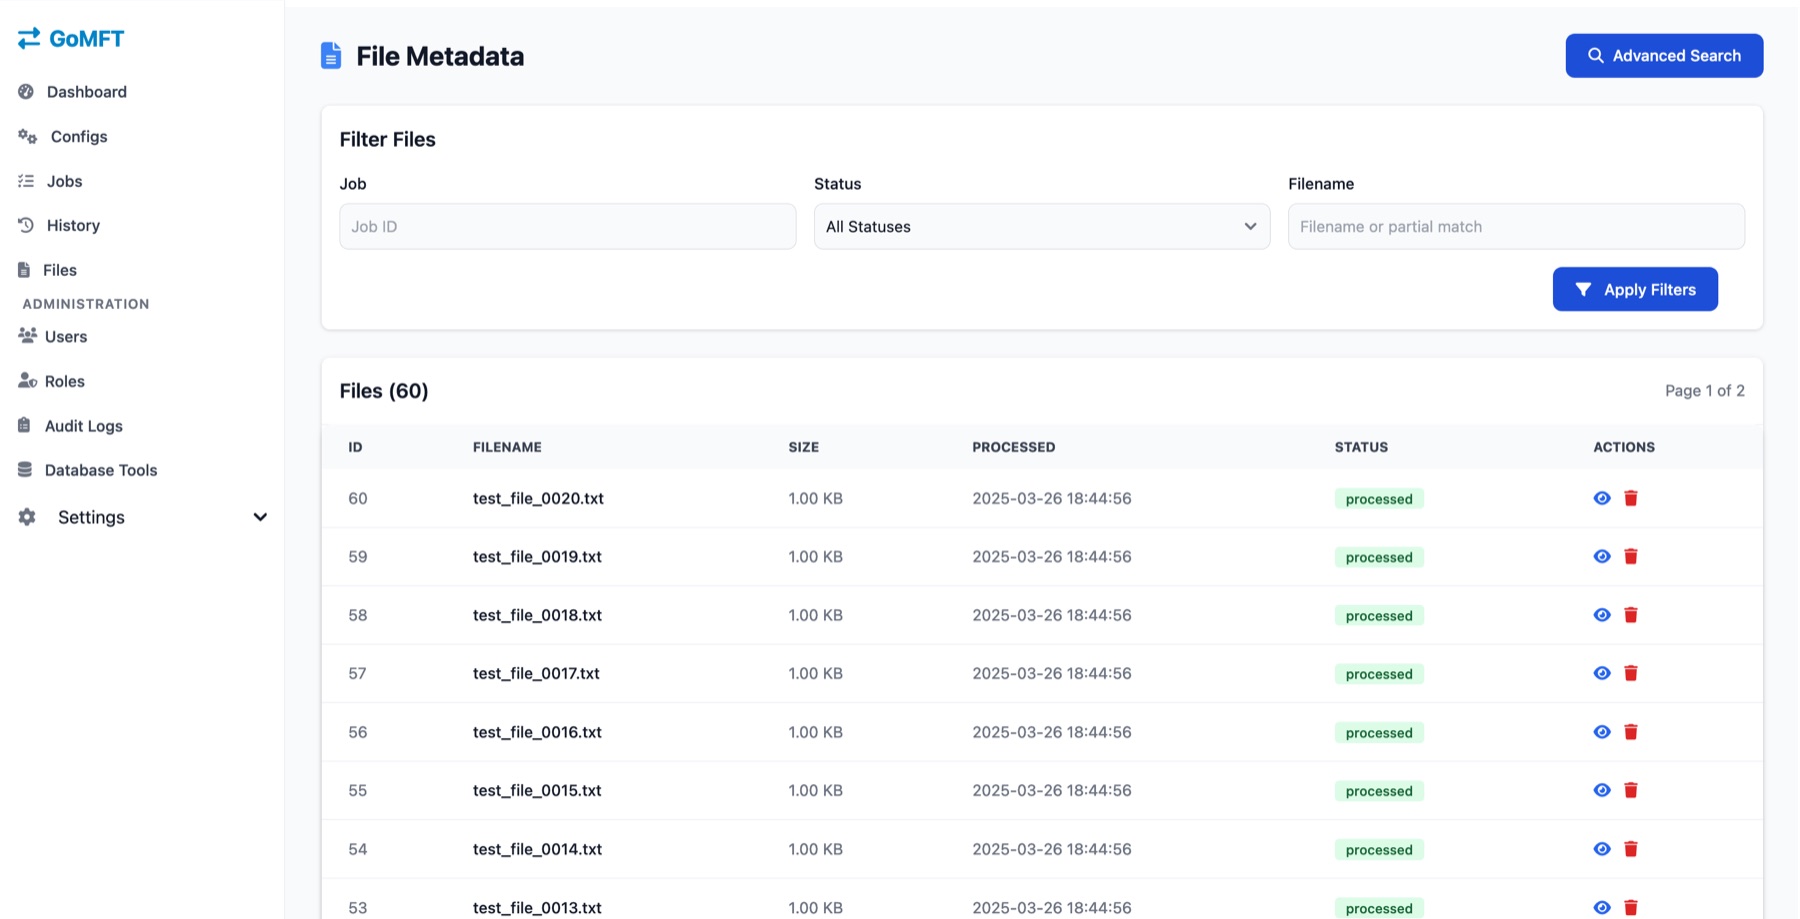1800x919 pixels.
Task: Open Advanced Search
Action: click(x=1664, y=56)
